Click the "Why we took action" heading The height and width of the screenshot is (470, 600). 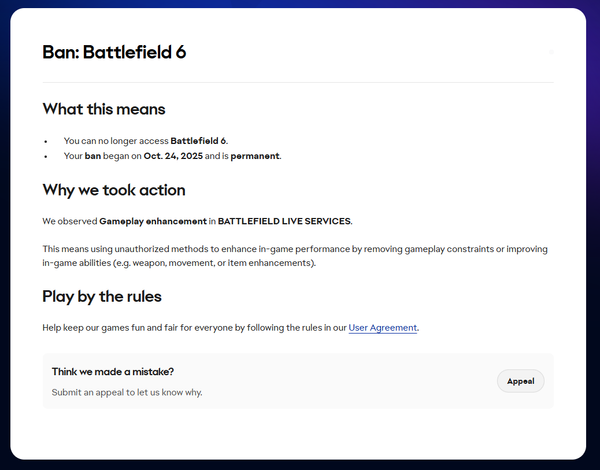[x=113, y=190]
